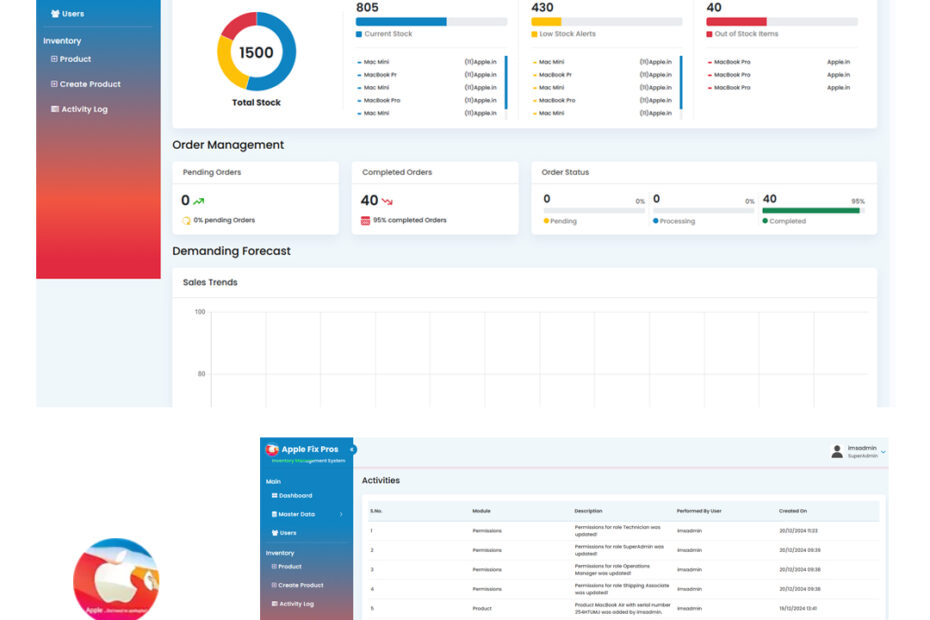Click the green Completed order status bar

point(813,211)
